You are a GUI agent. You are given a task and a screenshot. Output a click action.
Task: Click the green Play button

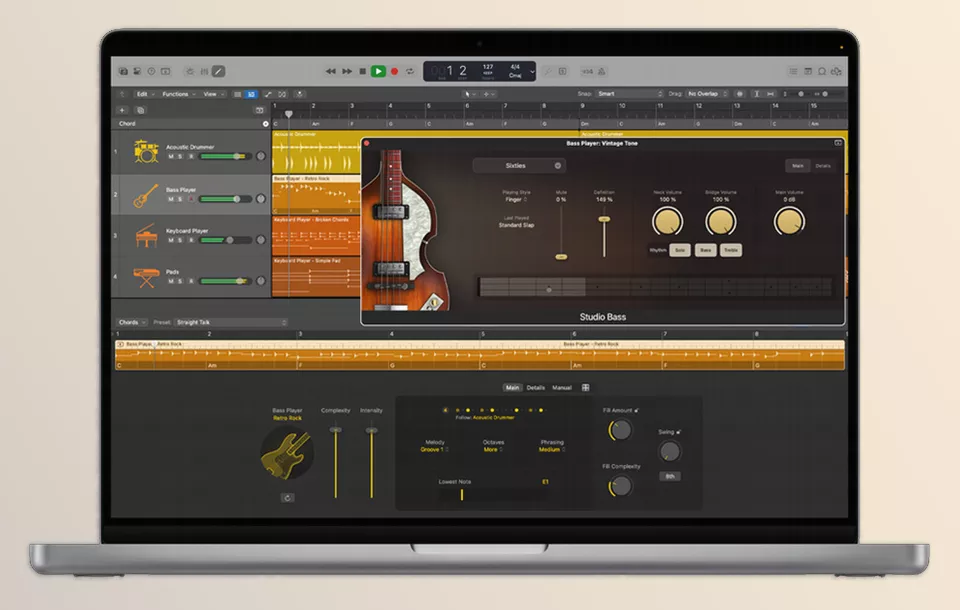click(378, 72)
